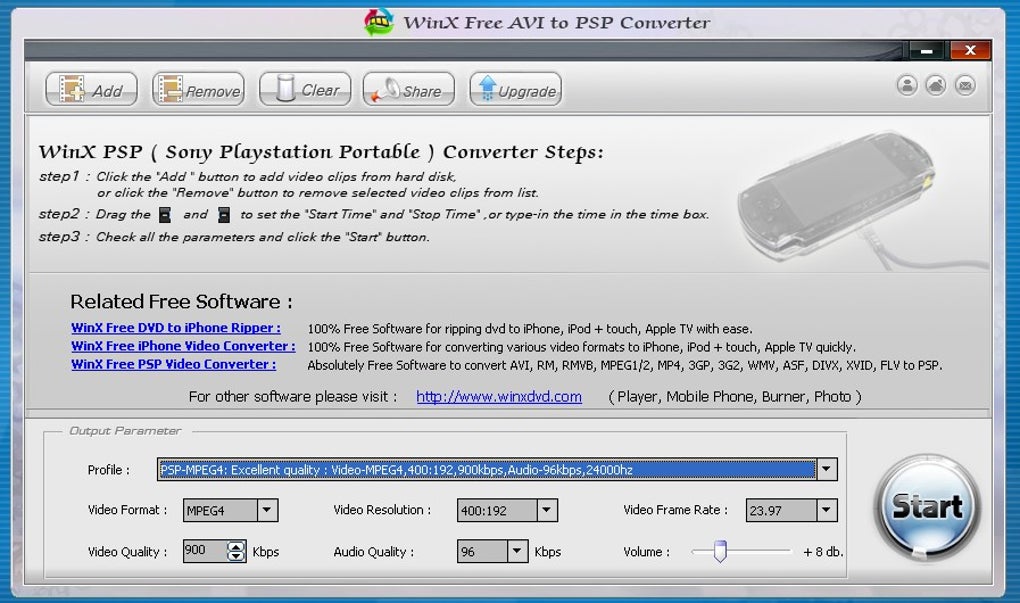Expand the Profile dropdown list
Viewport: 1020px width, 603px height.
click(827, 469)
